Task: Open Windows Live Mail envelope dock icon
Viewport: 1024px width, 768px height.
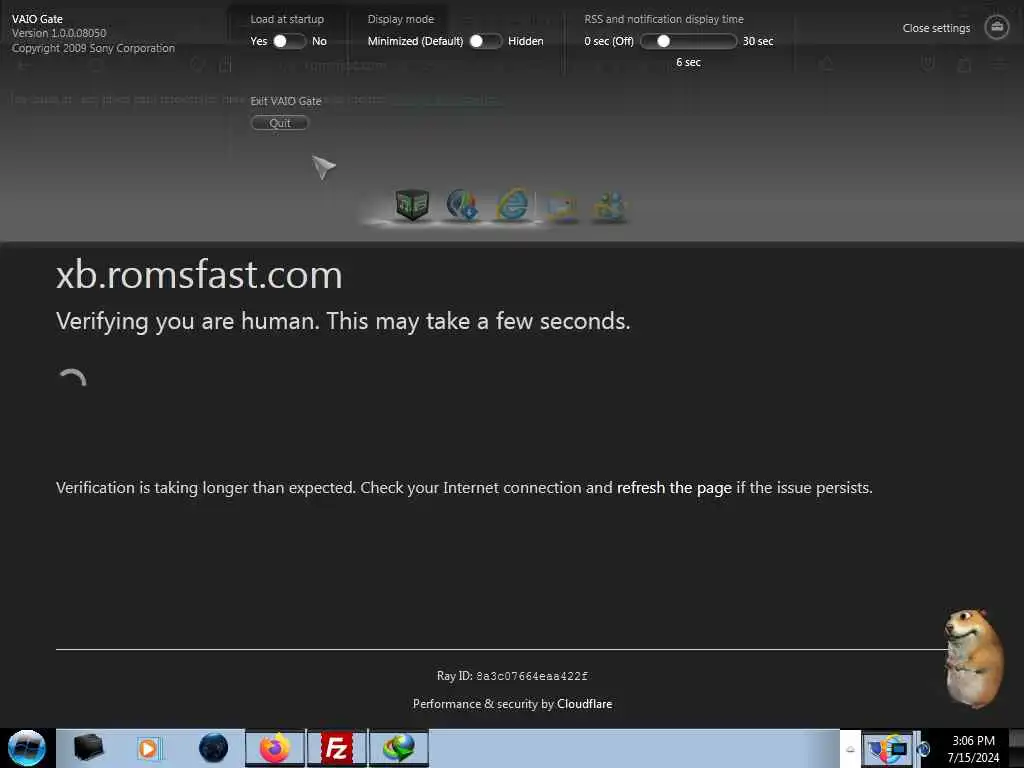Action: (x=562, y=206)
